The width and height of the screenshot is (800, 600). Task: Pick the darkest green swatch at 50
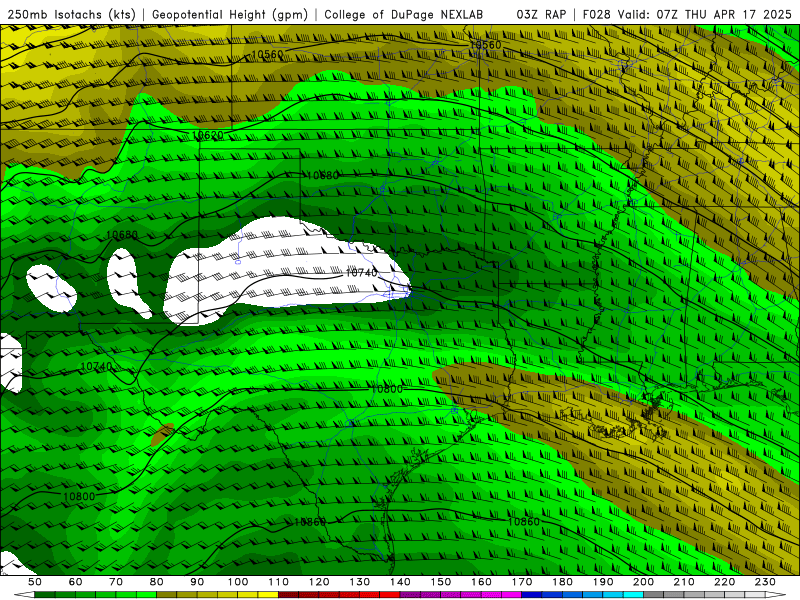(x=44, y=595)
